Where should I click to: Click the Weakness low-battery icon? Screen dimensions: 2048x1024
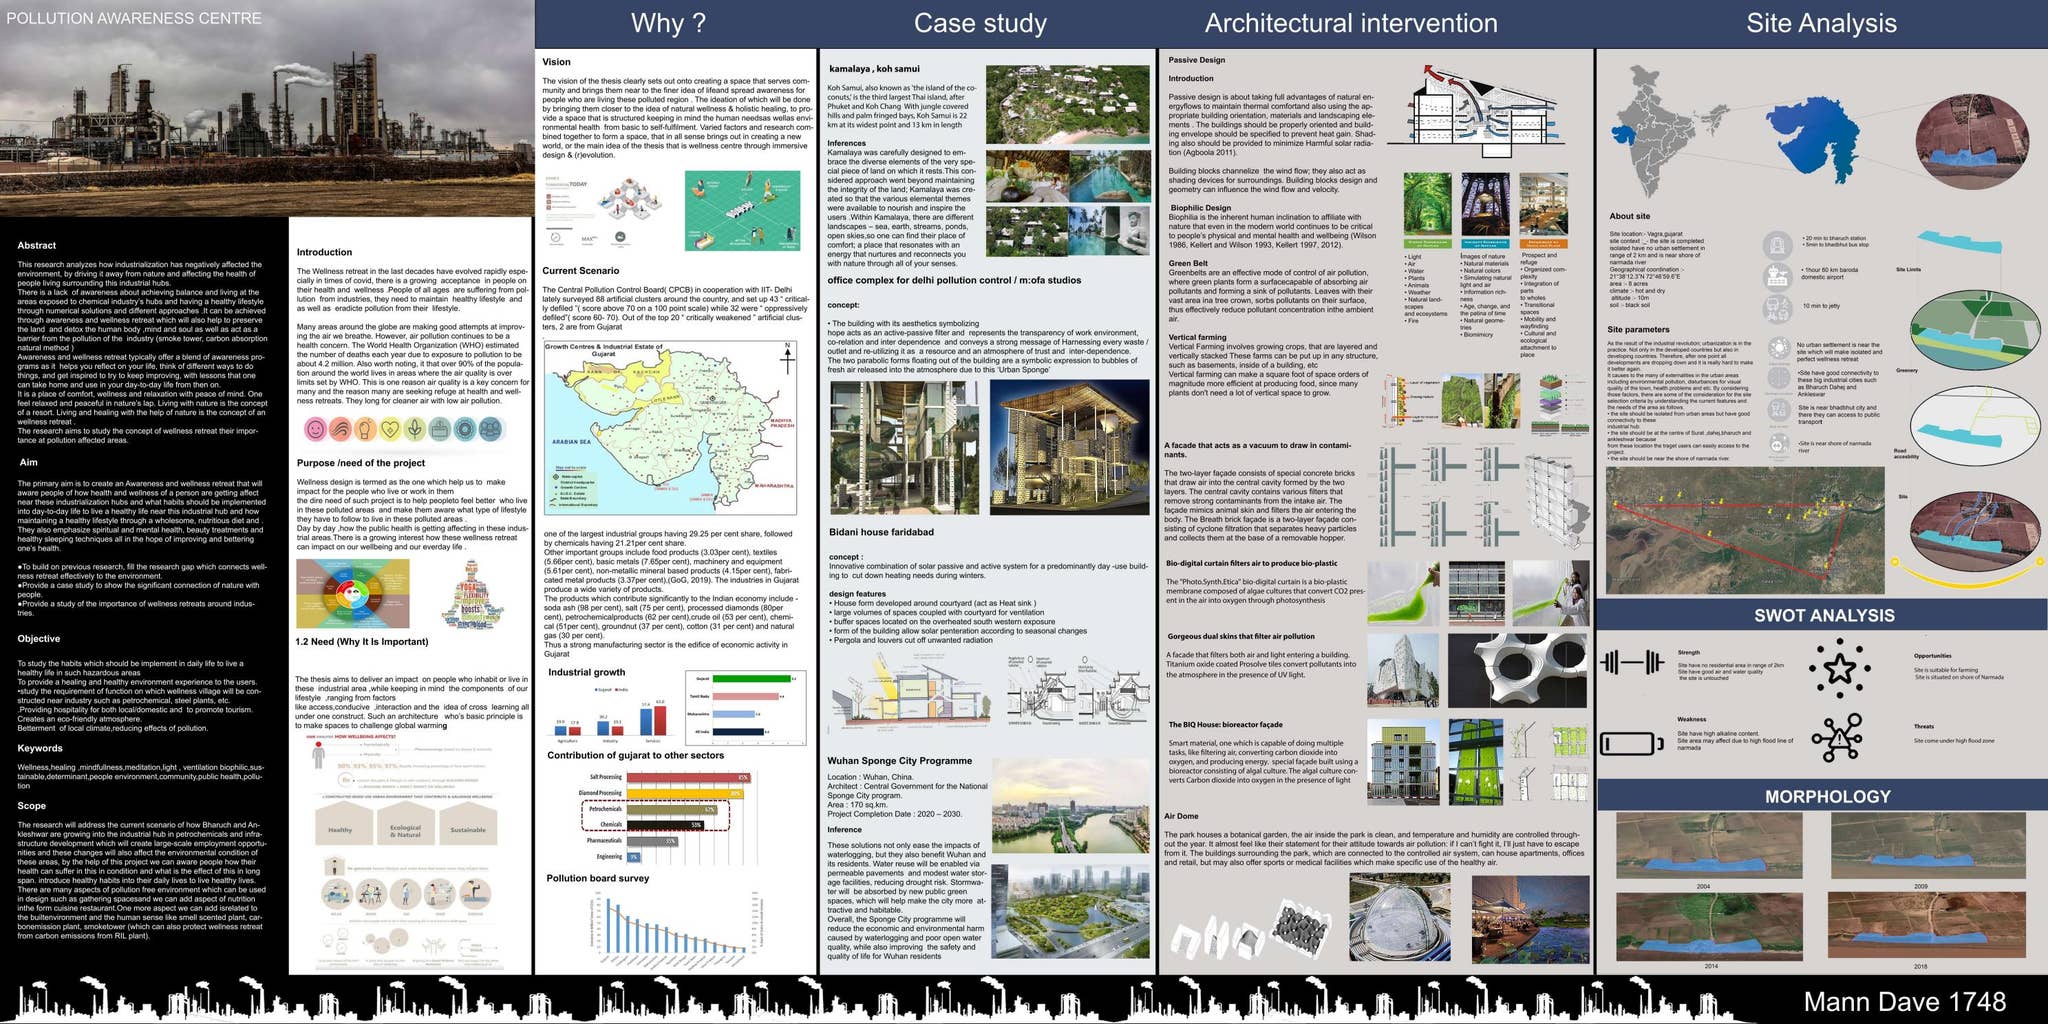1632,743
